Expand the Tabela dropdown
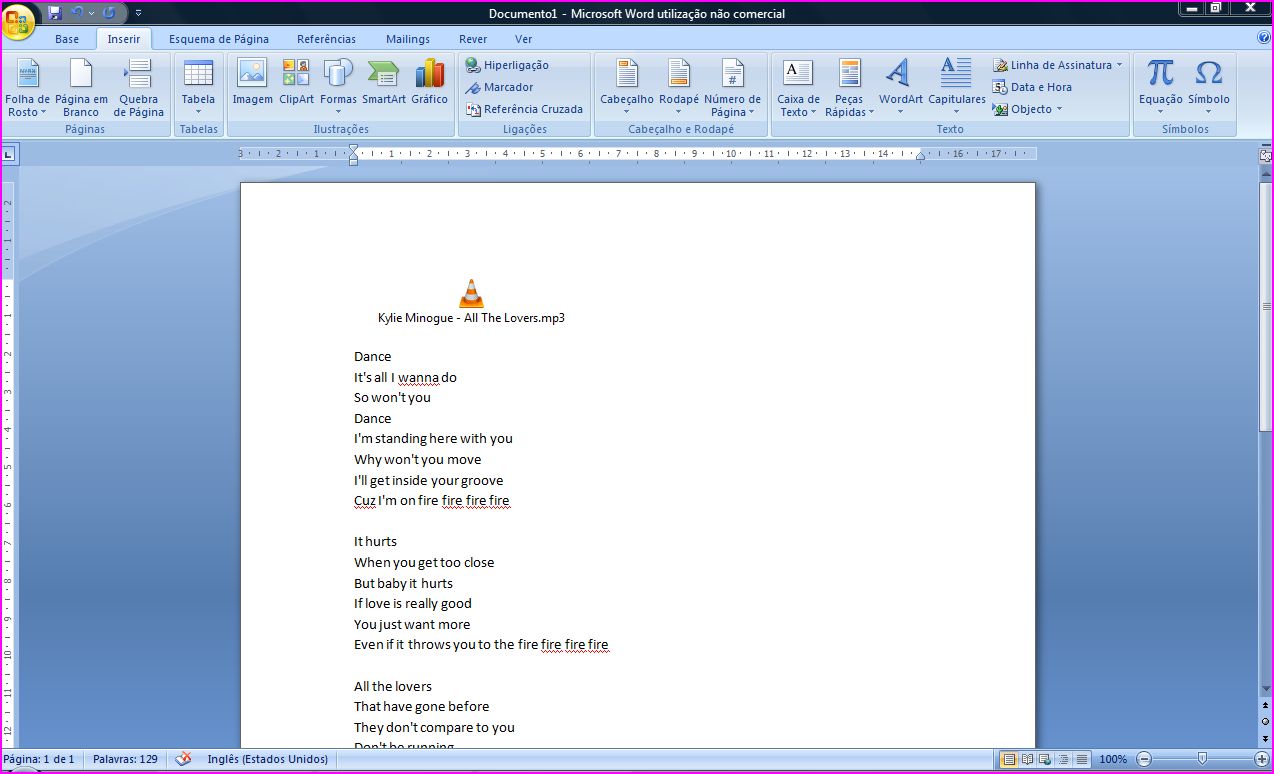The image size is (1274, 774). coord(198,111)
